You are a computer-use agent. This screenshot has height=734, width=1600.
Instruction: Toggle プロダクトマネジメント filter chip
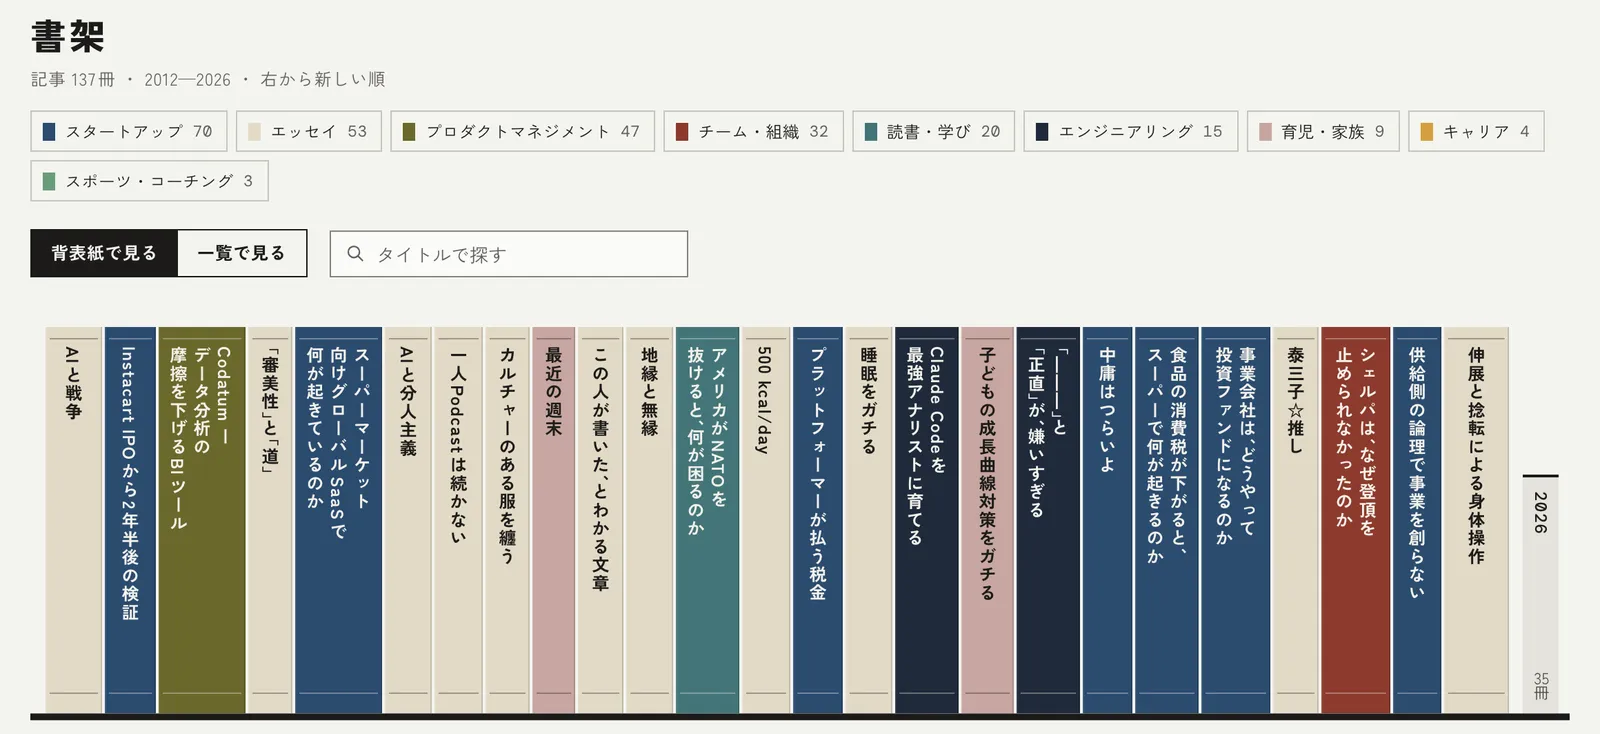522,131
